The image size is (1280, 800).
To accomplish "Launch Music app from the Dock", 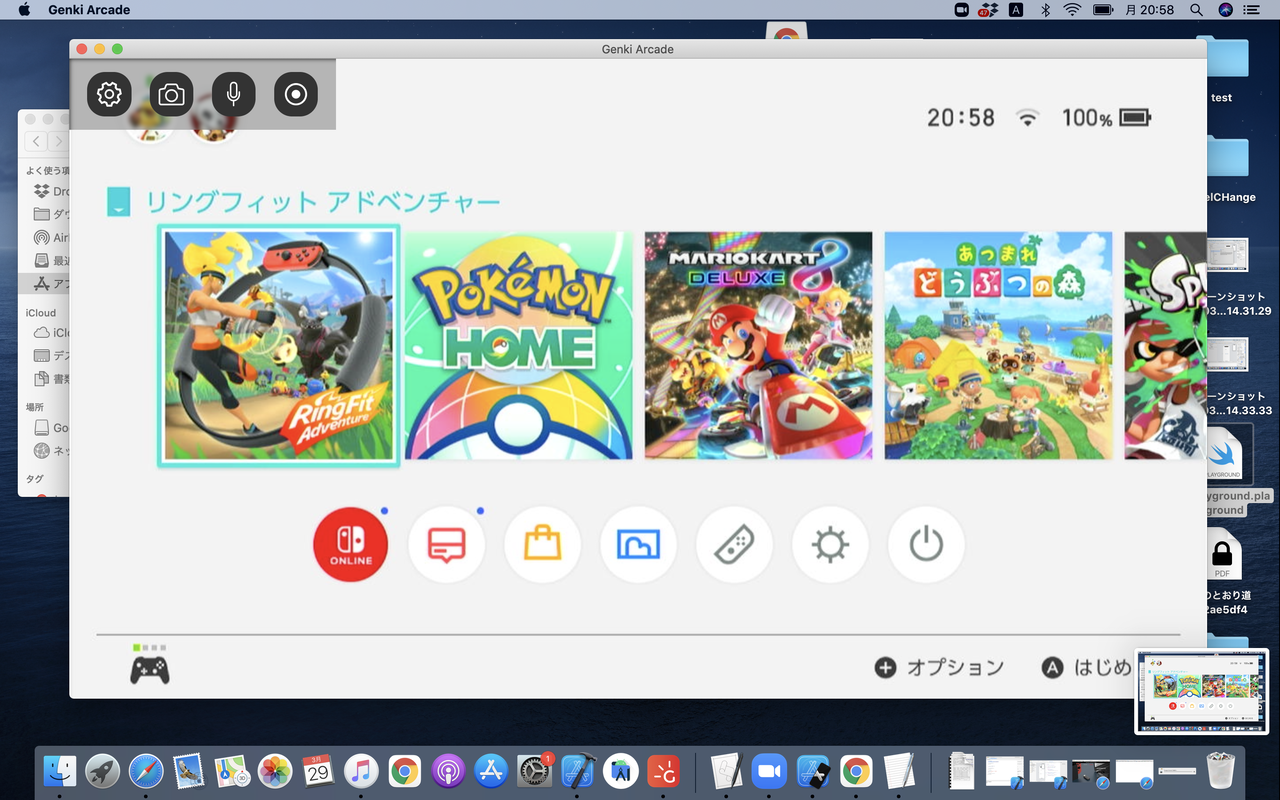I will point(361,770).
